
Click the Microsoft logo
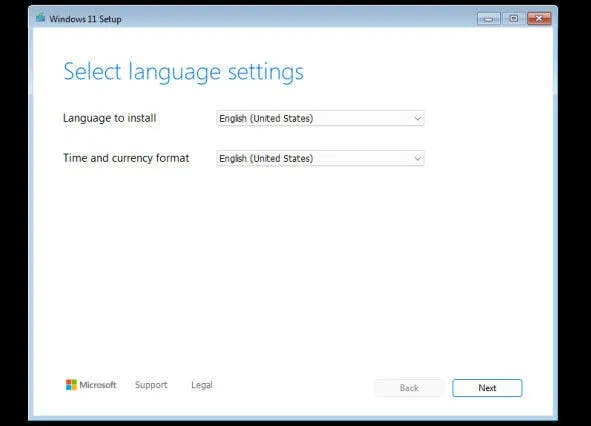pos(91,385)
